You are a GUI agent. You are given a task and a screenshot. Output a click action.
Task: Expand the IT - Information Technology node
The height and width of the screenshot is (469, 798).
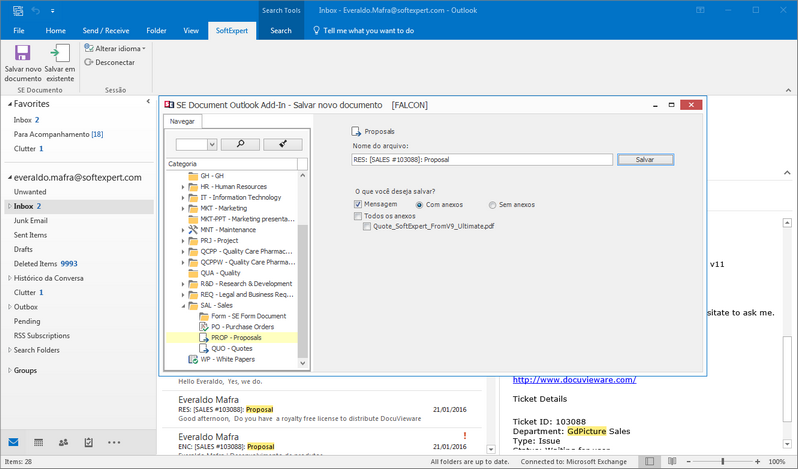[x=183, y=197]
